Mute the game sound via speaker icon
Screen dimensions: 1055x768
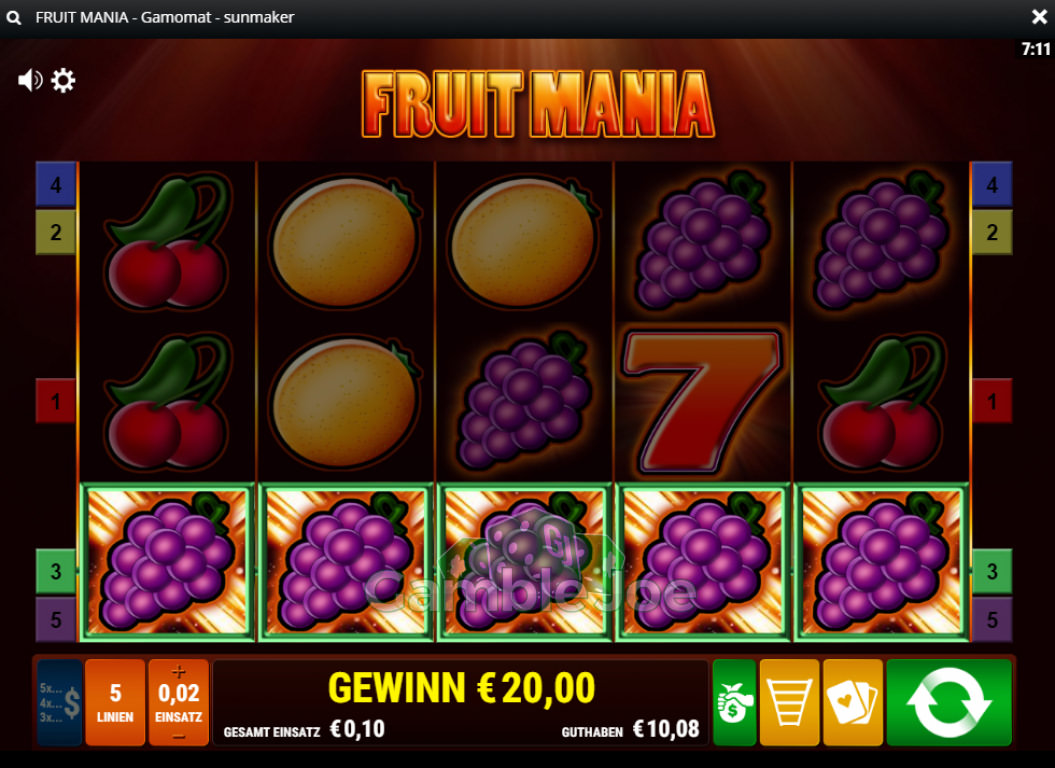click(30, 81)
